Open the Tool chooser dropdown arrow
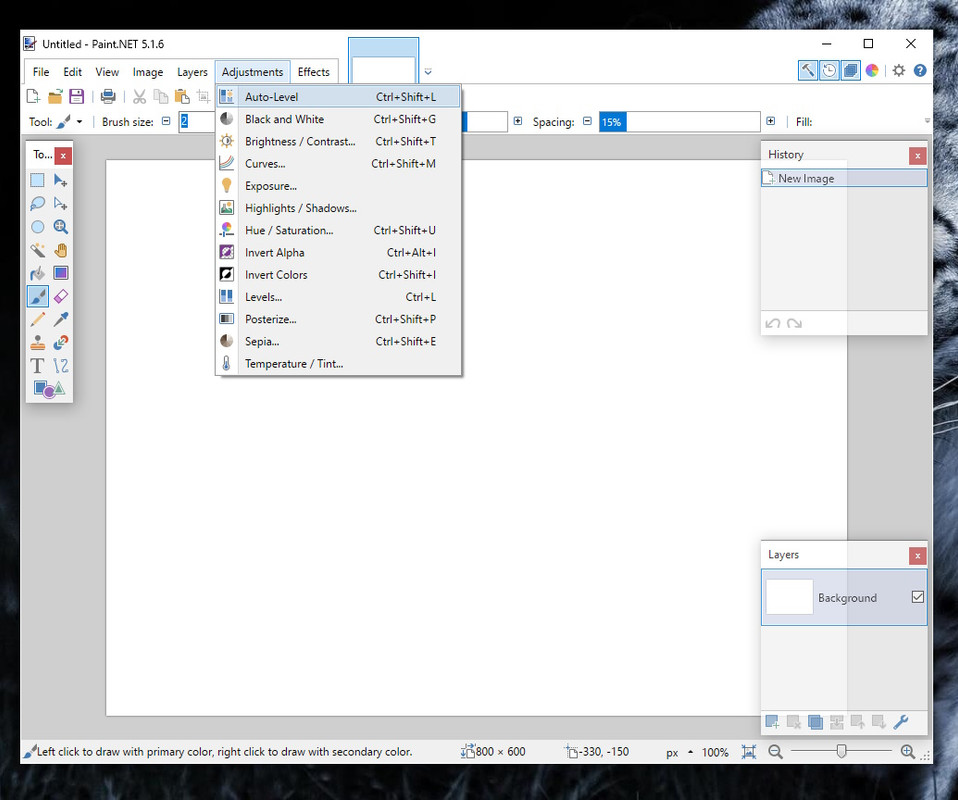This screenshot has height=800, width=958. (79, 122)
